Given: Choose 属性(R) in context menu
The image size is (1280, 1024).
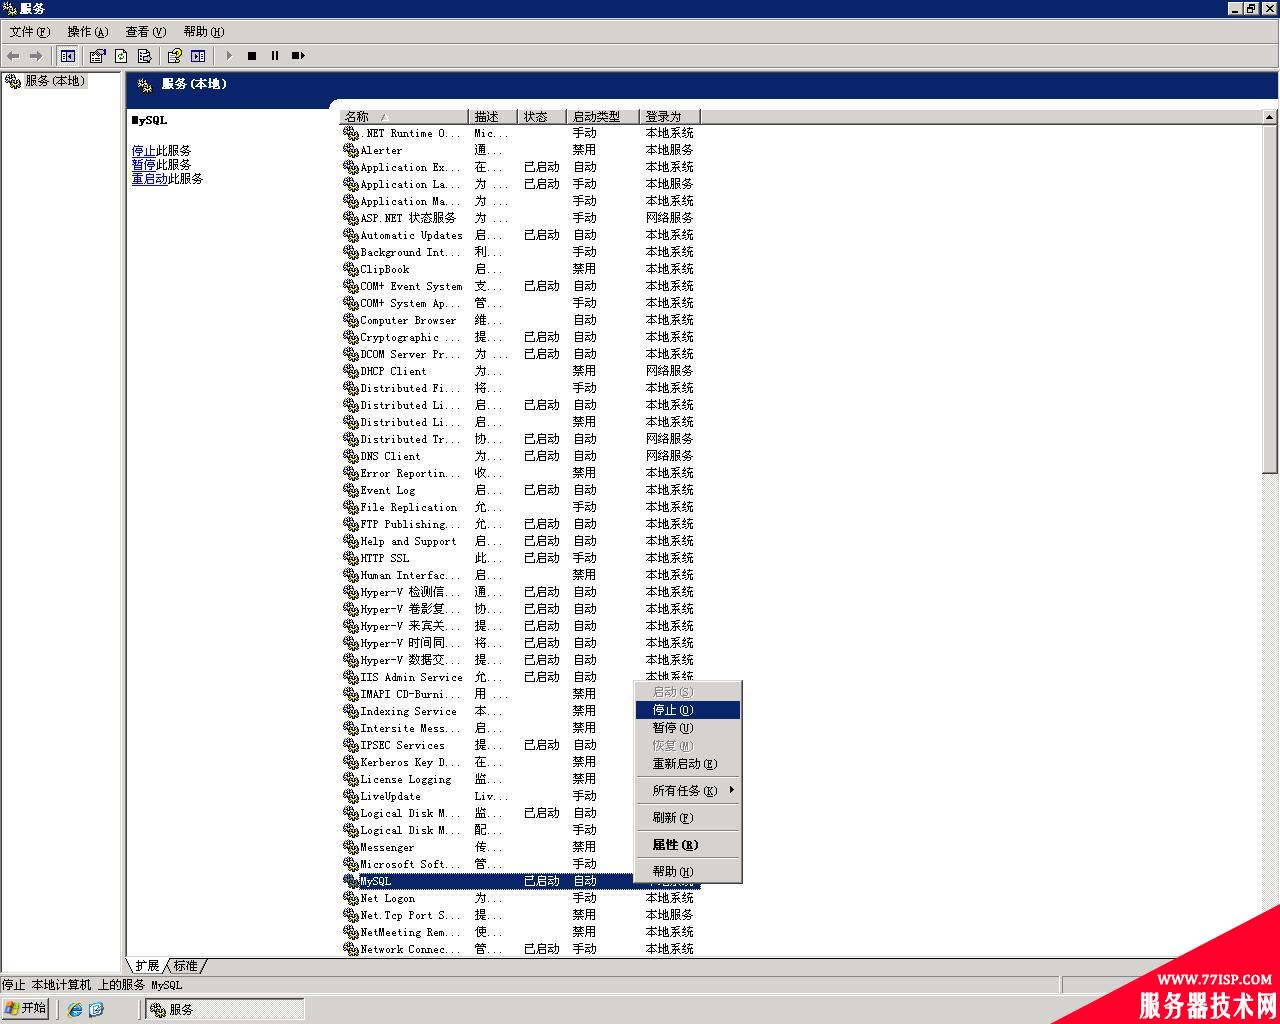Looking at the screenshot, I should tap(688, 845).
